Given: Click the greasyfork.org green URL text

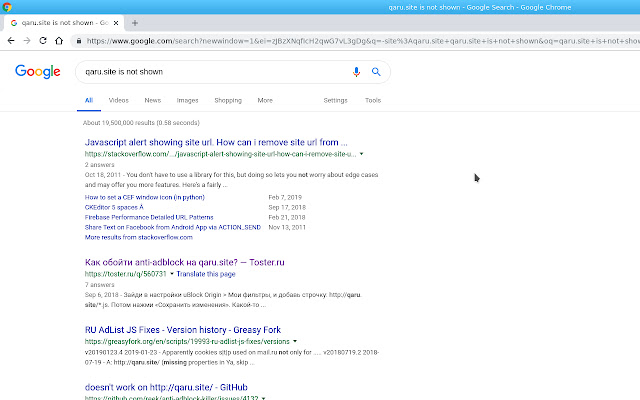Looking at the screenshot, I should tap(187, 341).
